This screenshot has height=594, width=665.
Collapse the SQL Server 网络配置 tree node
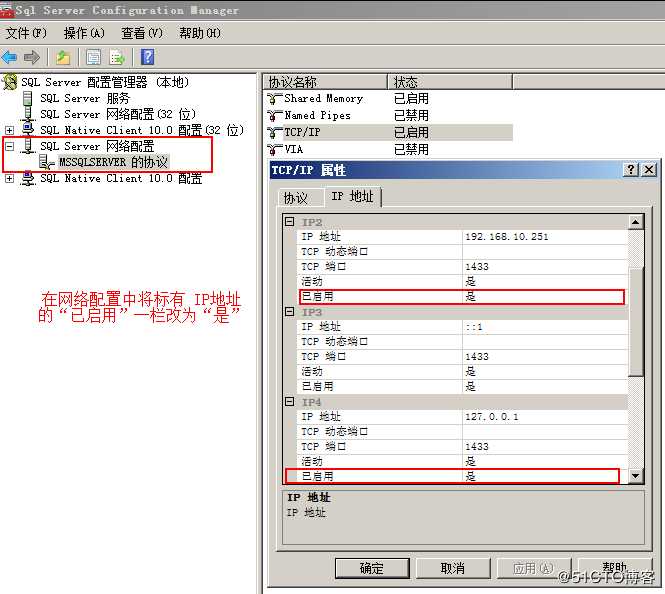pos(9,146)
